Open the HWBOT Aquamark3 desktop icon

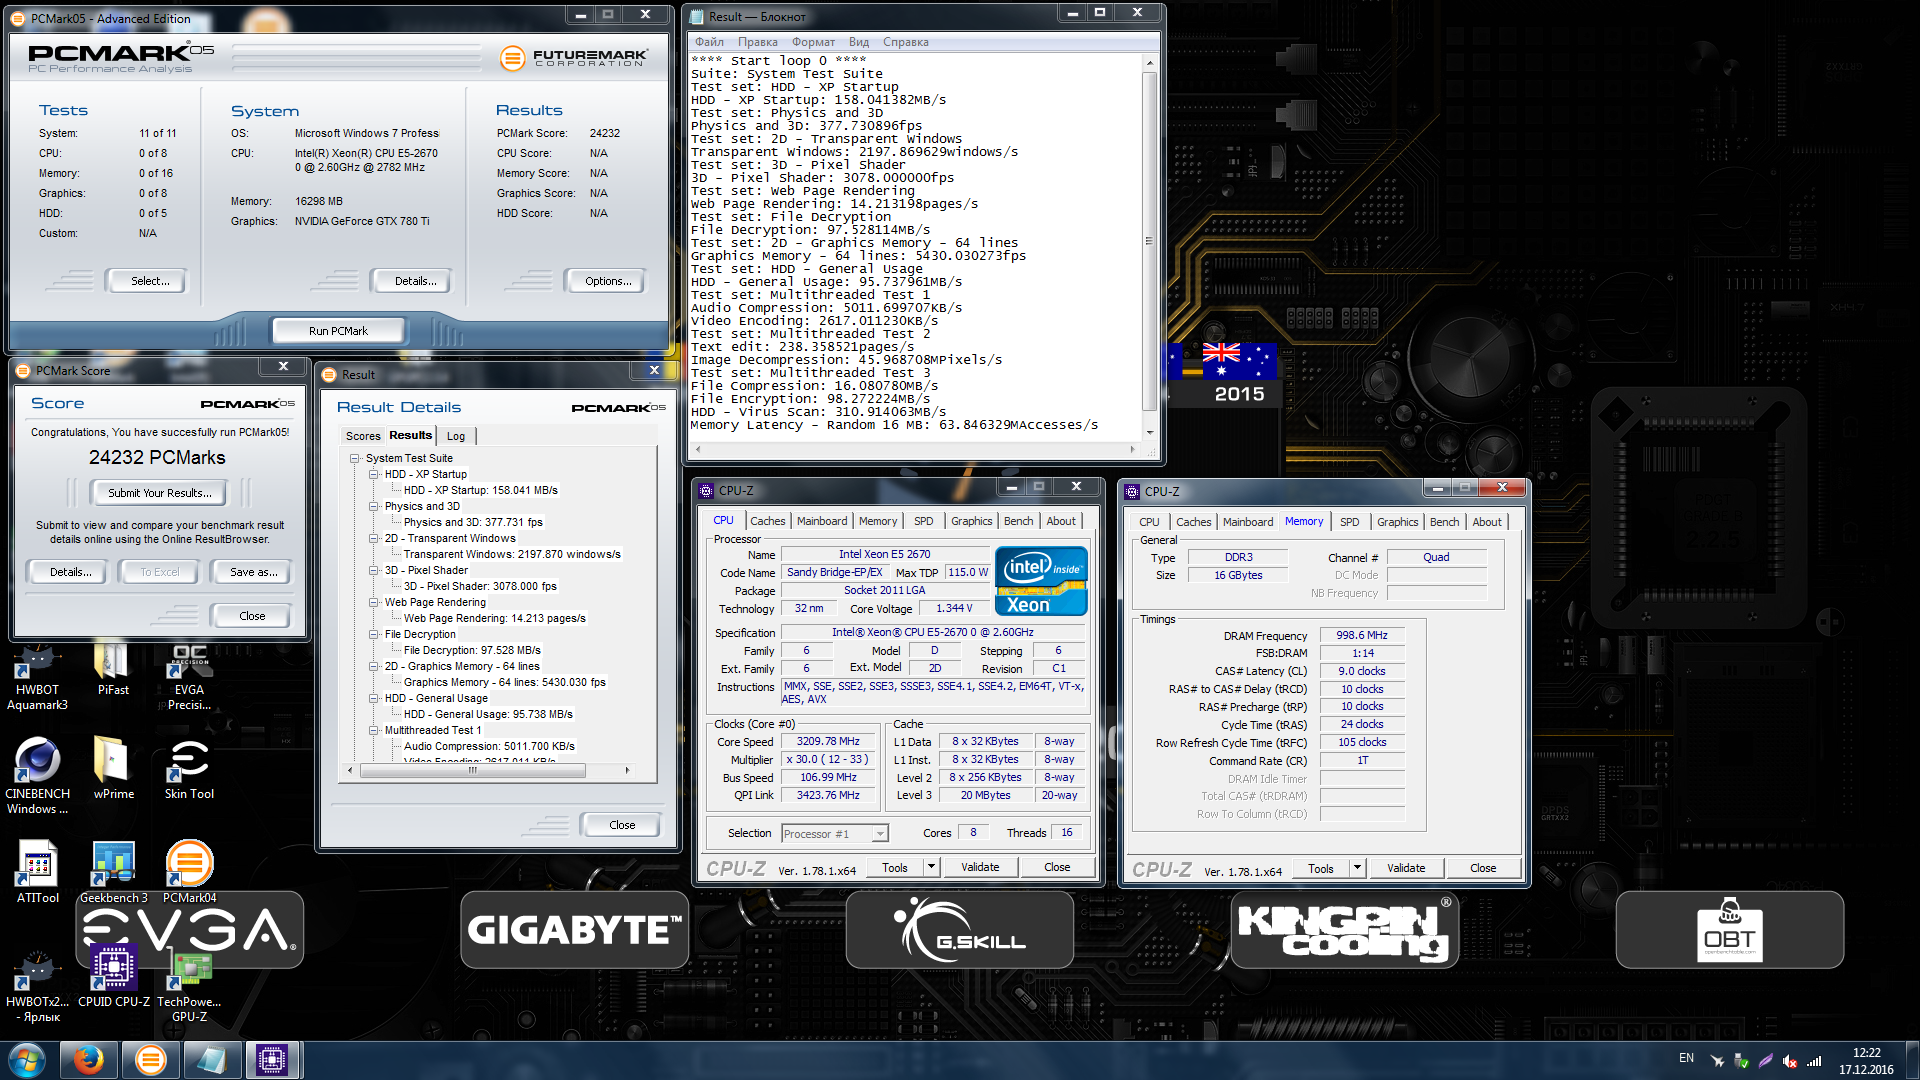pos(37,676)
